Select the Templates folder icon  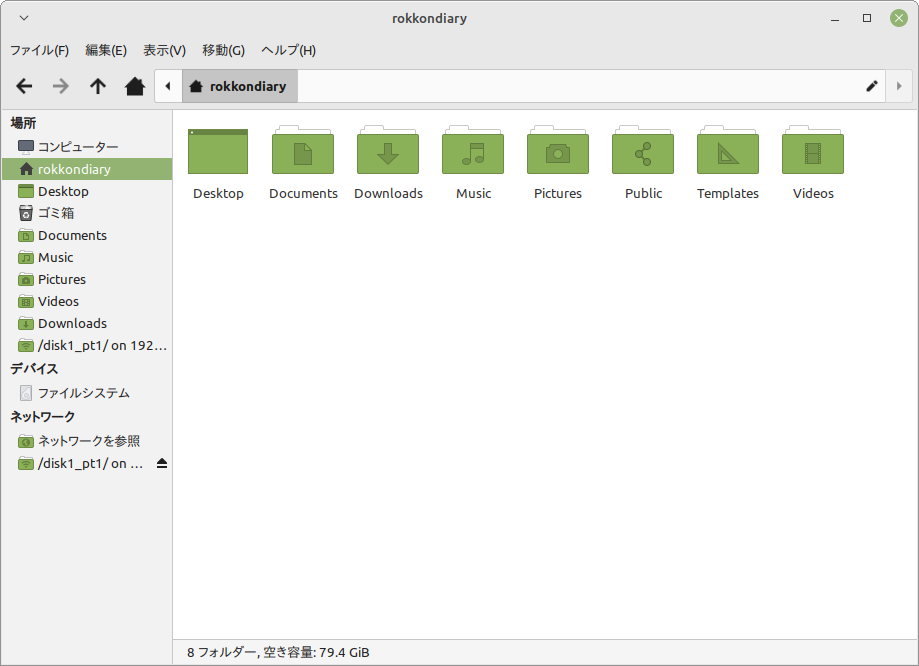pyautogui.click(x=728, y=149)
